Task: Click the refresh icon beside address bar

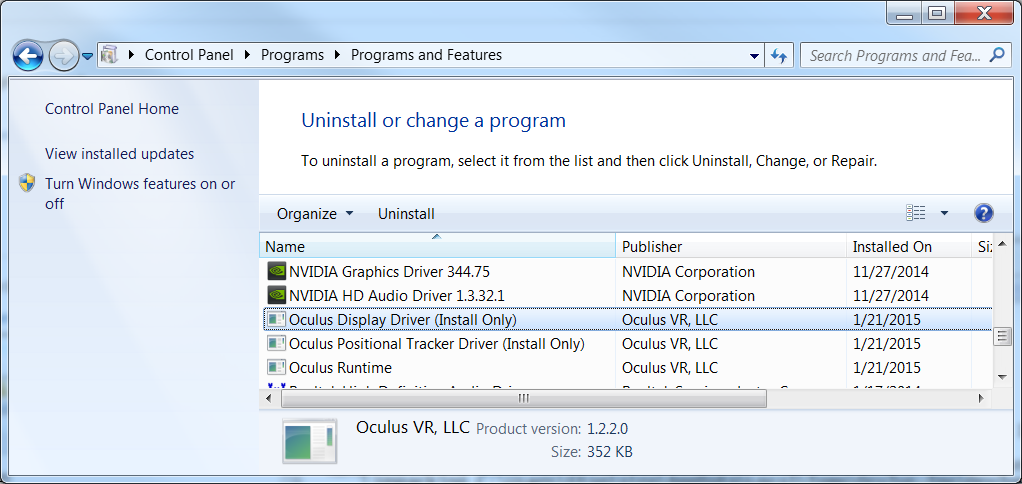Action: click(x=780, y=56)
